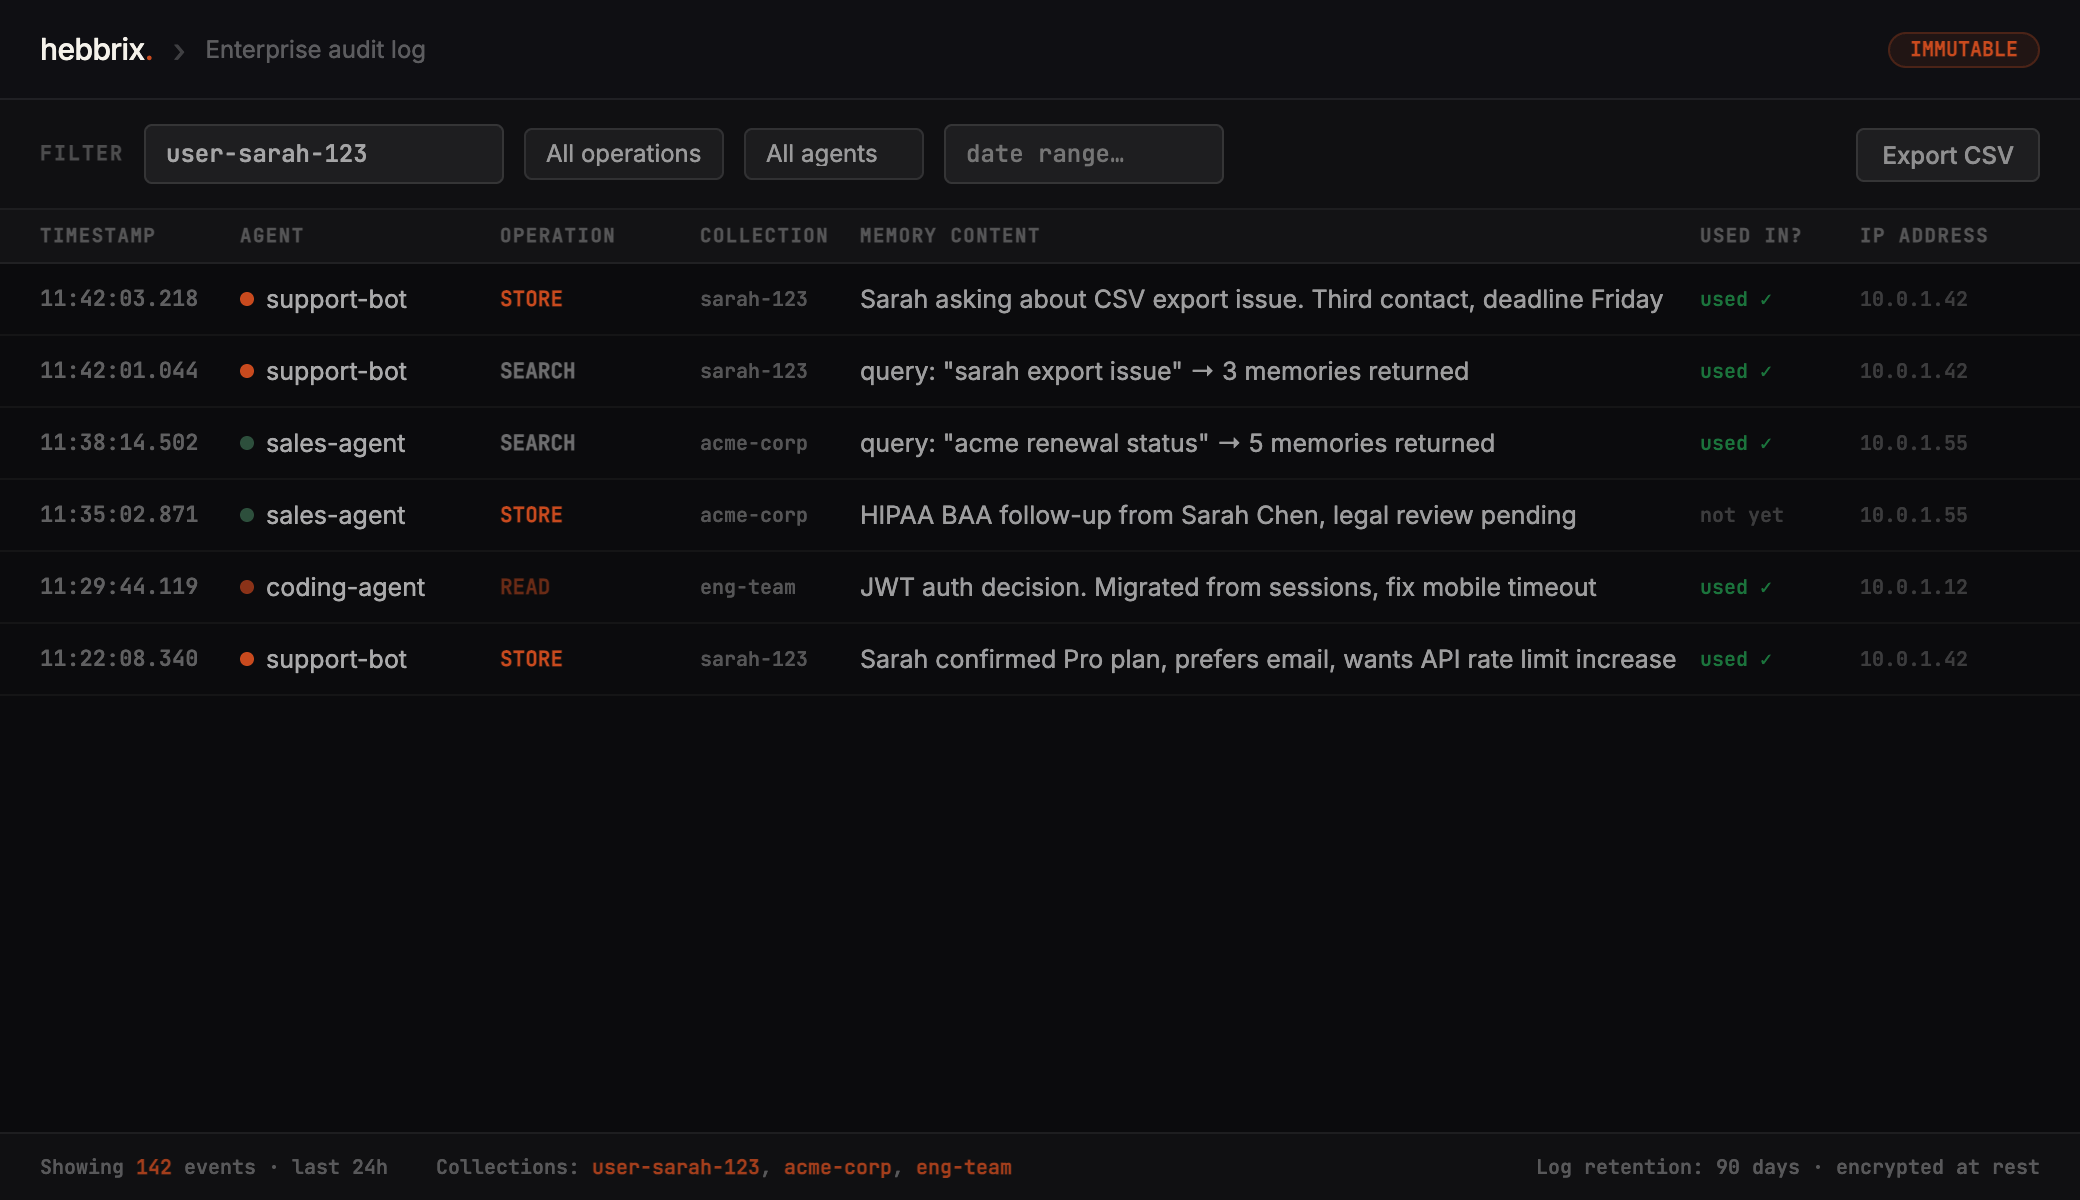Sort by the TIMESTAMP column header
Viewport: 2080px width, 1200px height.
click(x=97, y=236)
